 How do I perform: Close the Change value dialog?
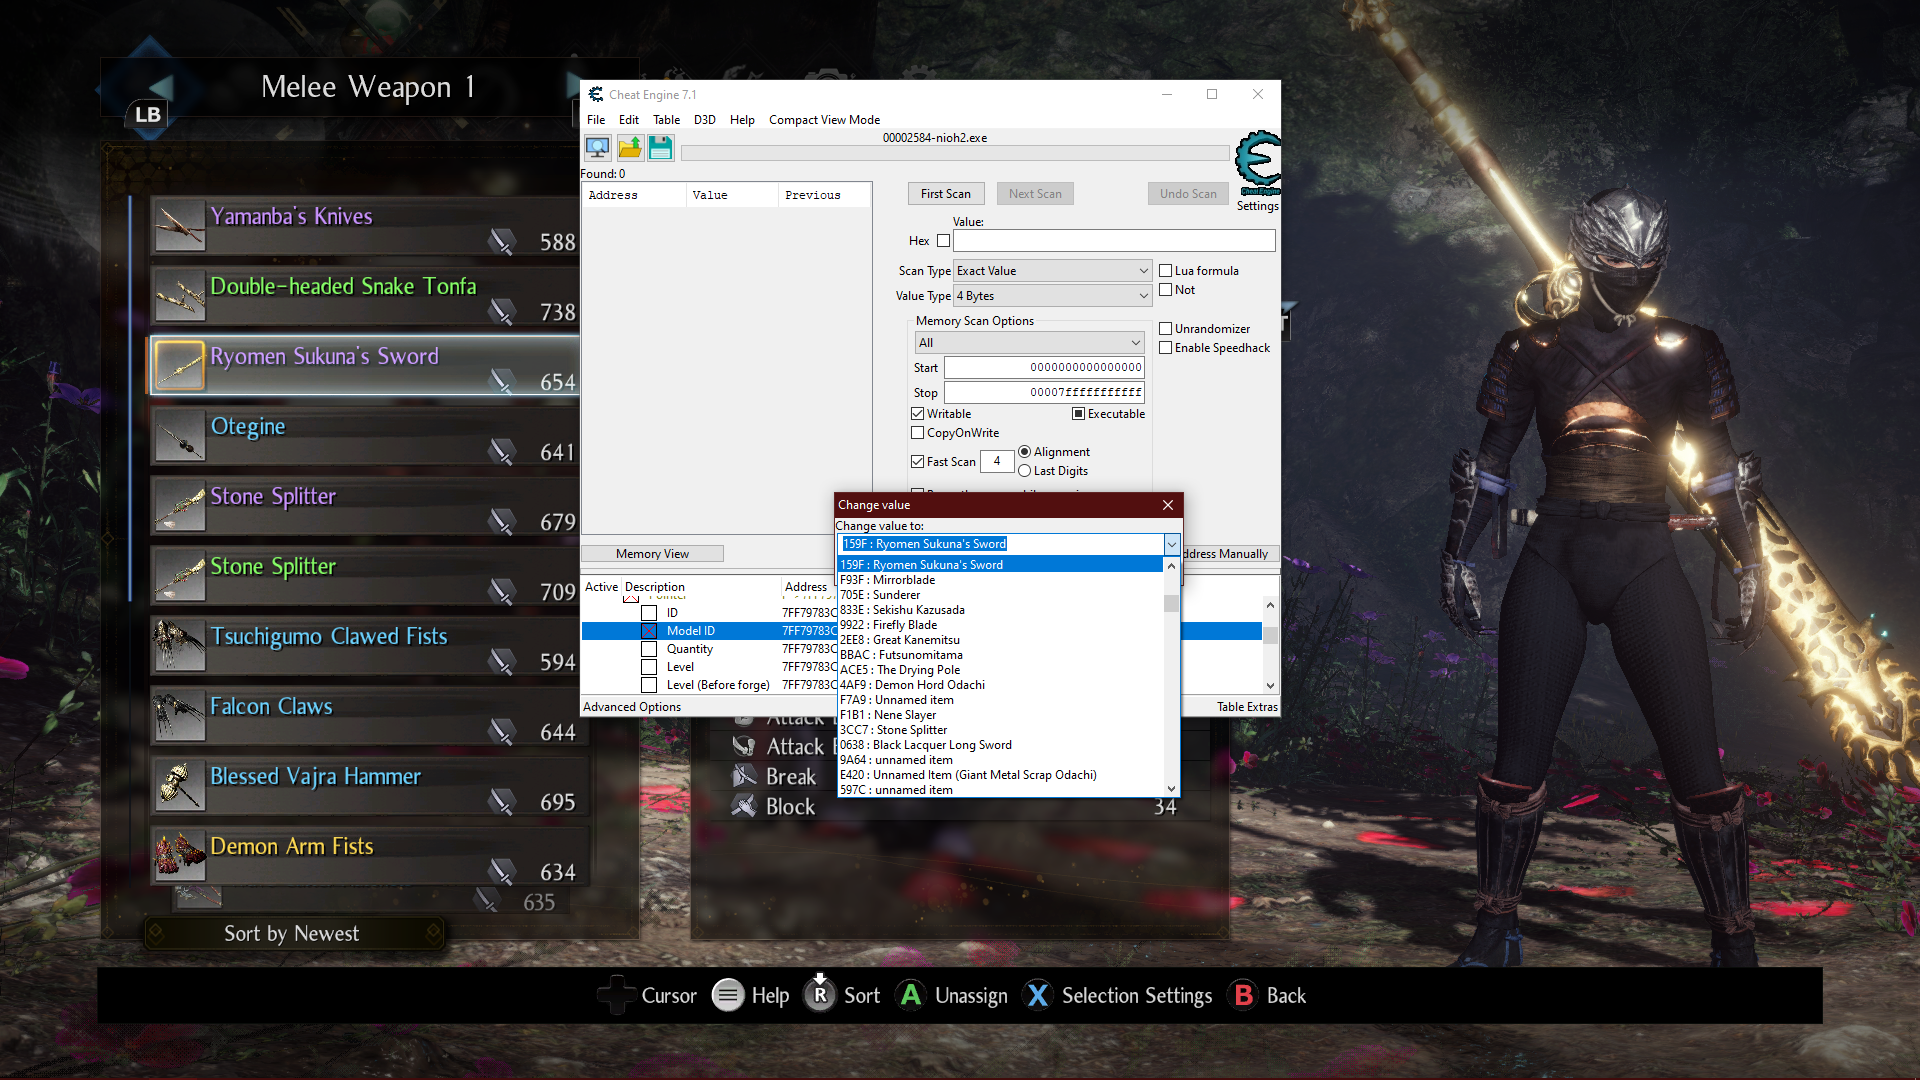point(1167,505)
